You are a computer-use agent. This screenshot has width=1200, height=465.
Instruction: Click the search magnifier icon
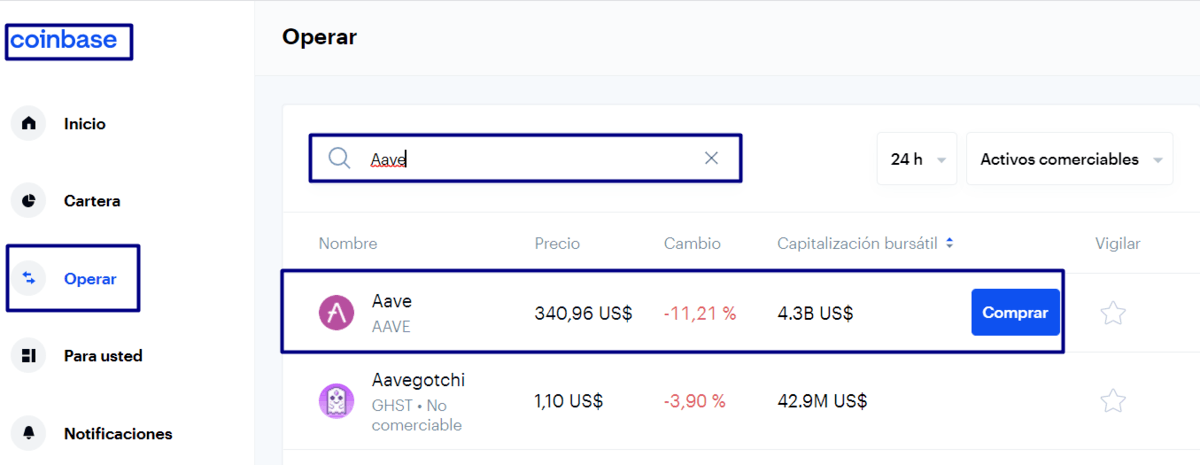click(340, 159)
